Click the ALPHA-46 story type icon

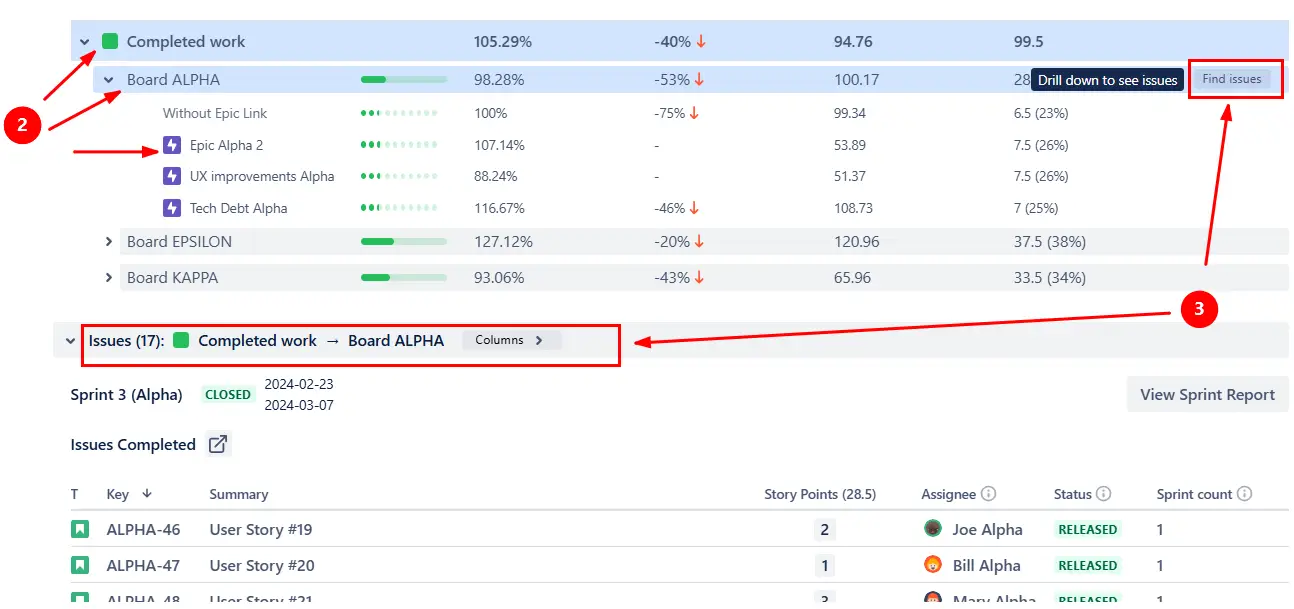click(x=79, y=529)
